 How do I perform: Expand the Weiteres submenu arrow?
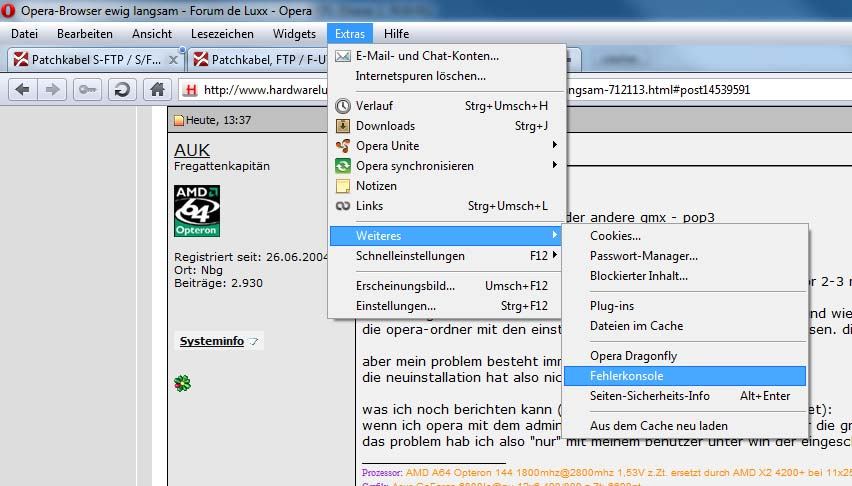point(554,235)
